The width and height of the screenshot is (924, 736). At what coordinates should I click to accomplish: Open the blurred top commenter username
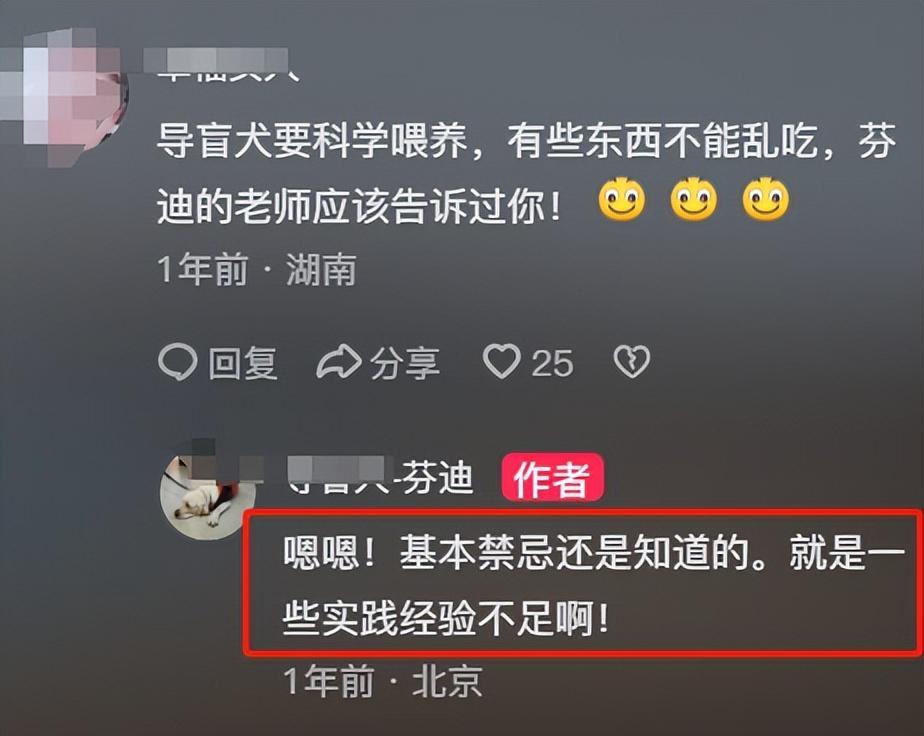click(223, 65)
